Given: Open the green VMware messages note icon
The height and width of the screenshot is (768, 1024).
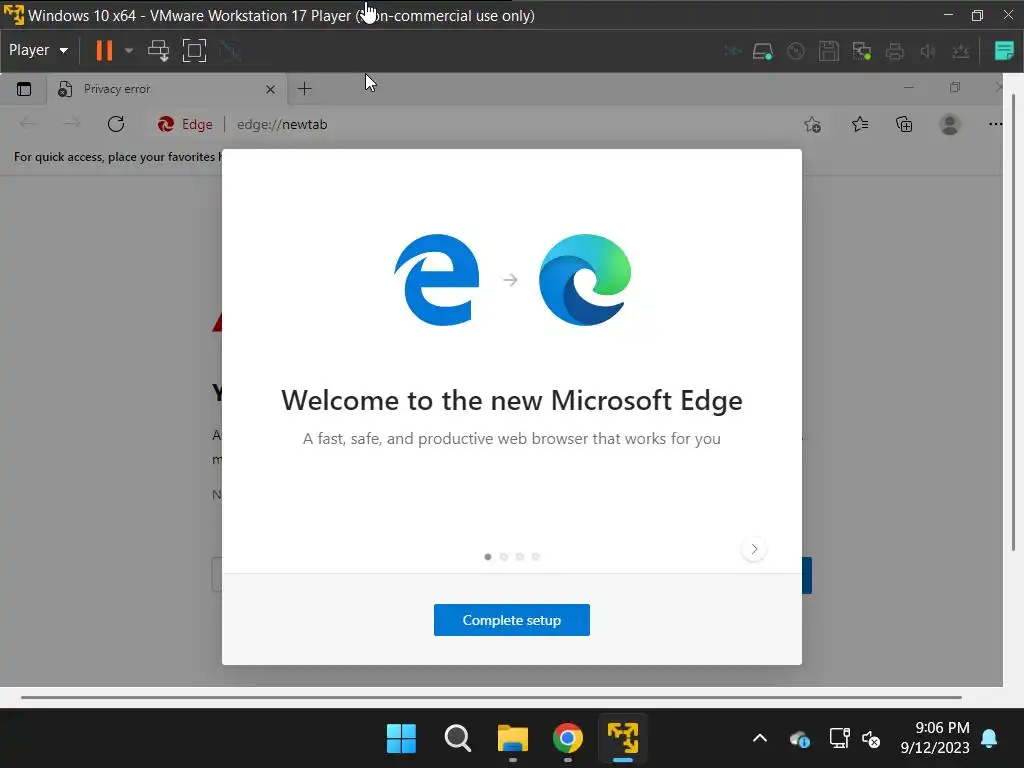Looking at the screenshot, I should [1004, 50].
